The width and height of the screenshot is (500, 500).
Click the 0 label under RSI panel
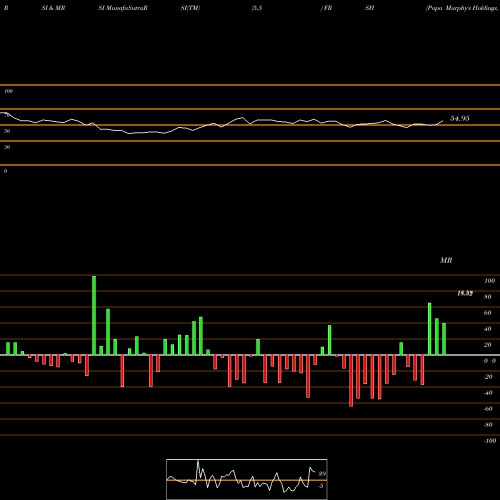(5, 171)
